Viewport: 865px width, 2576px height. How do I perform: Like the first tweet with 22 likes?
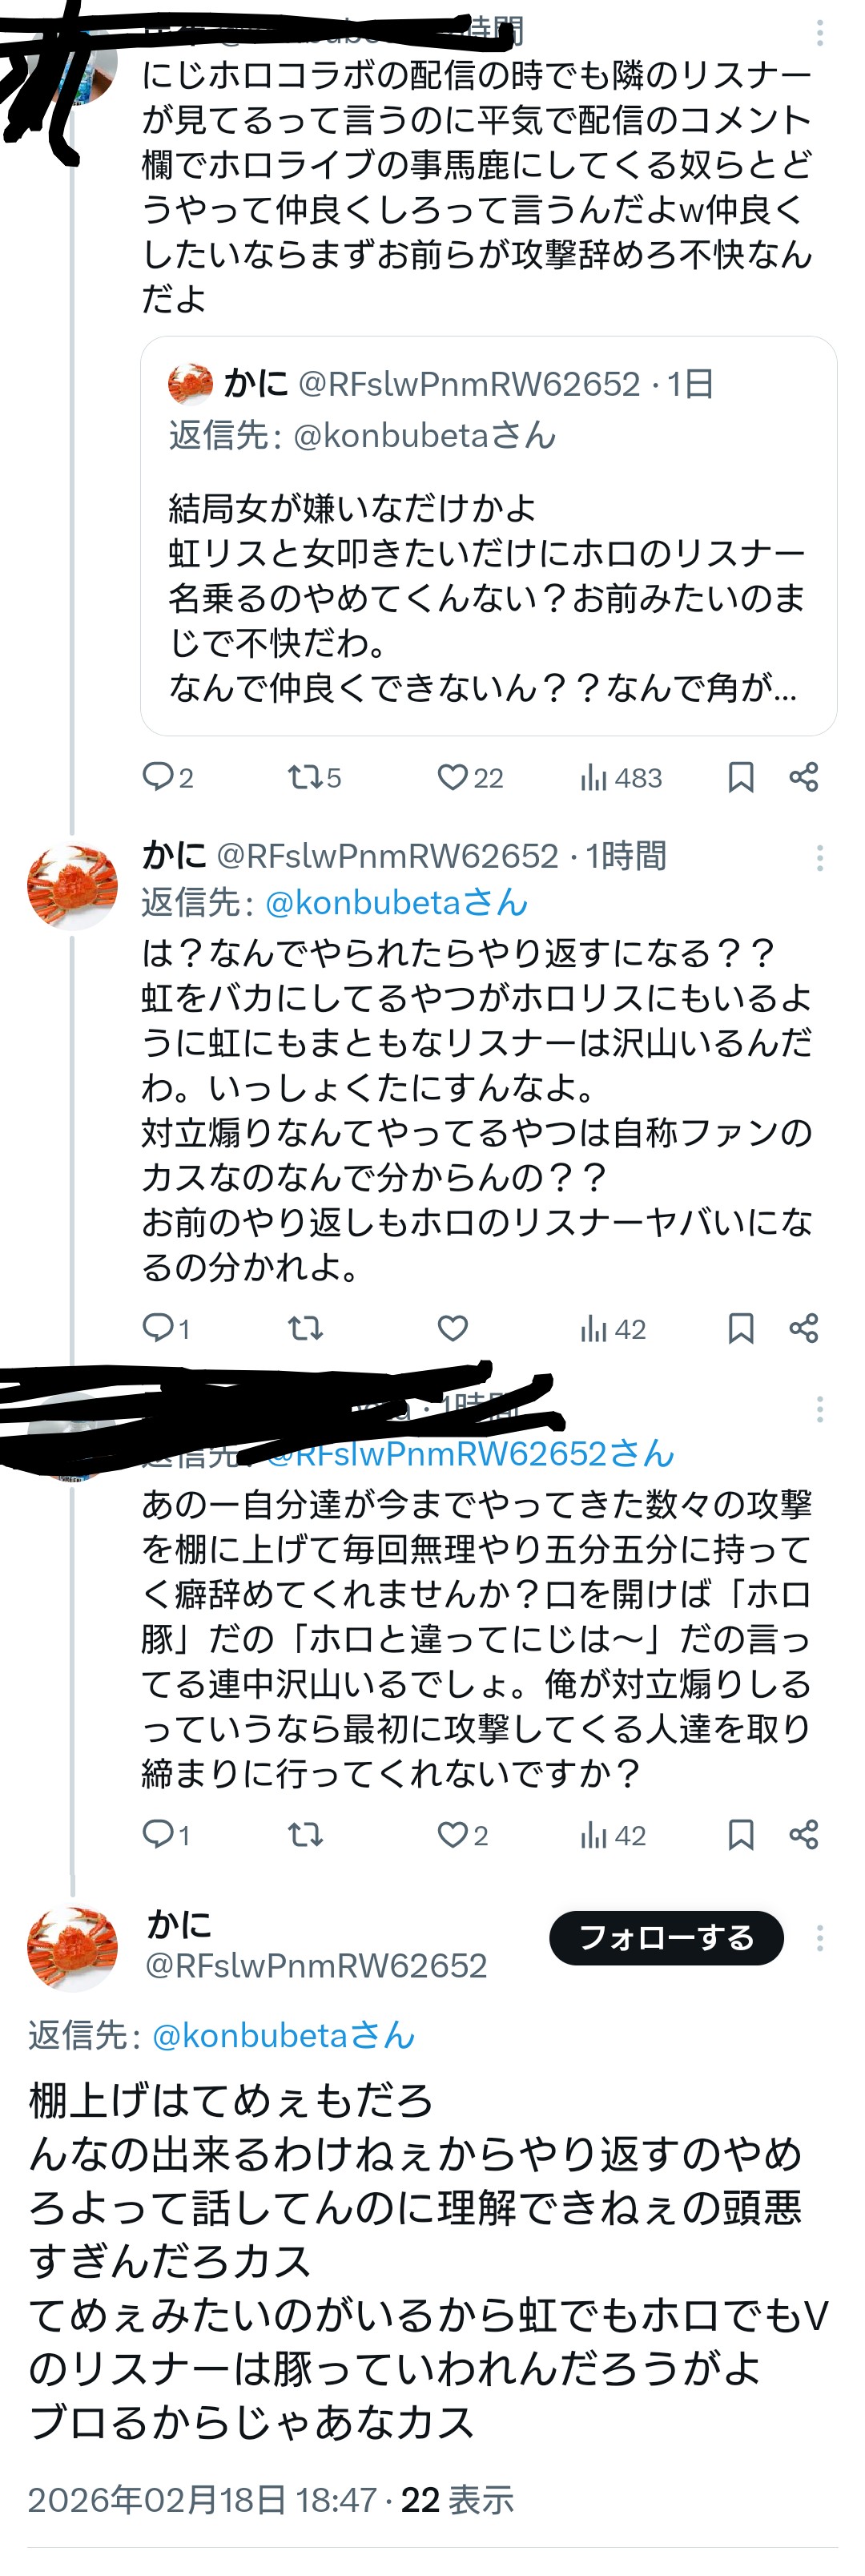(453, 777)
